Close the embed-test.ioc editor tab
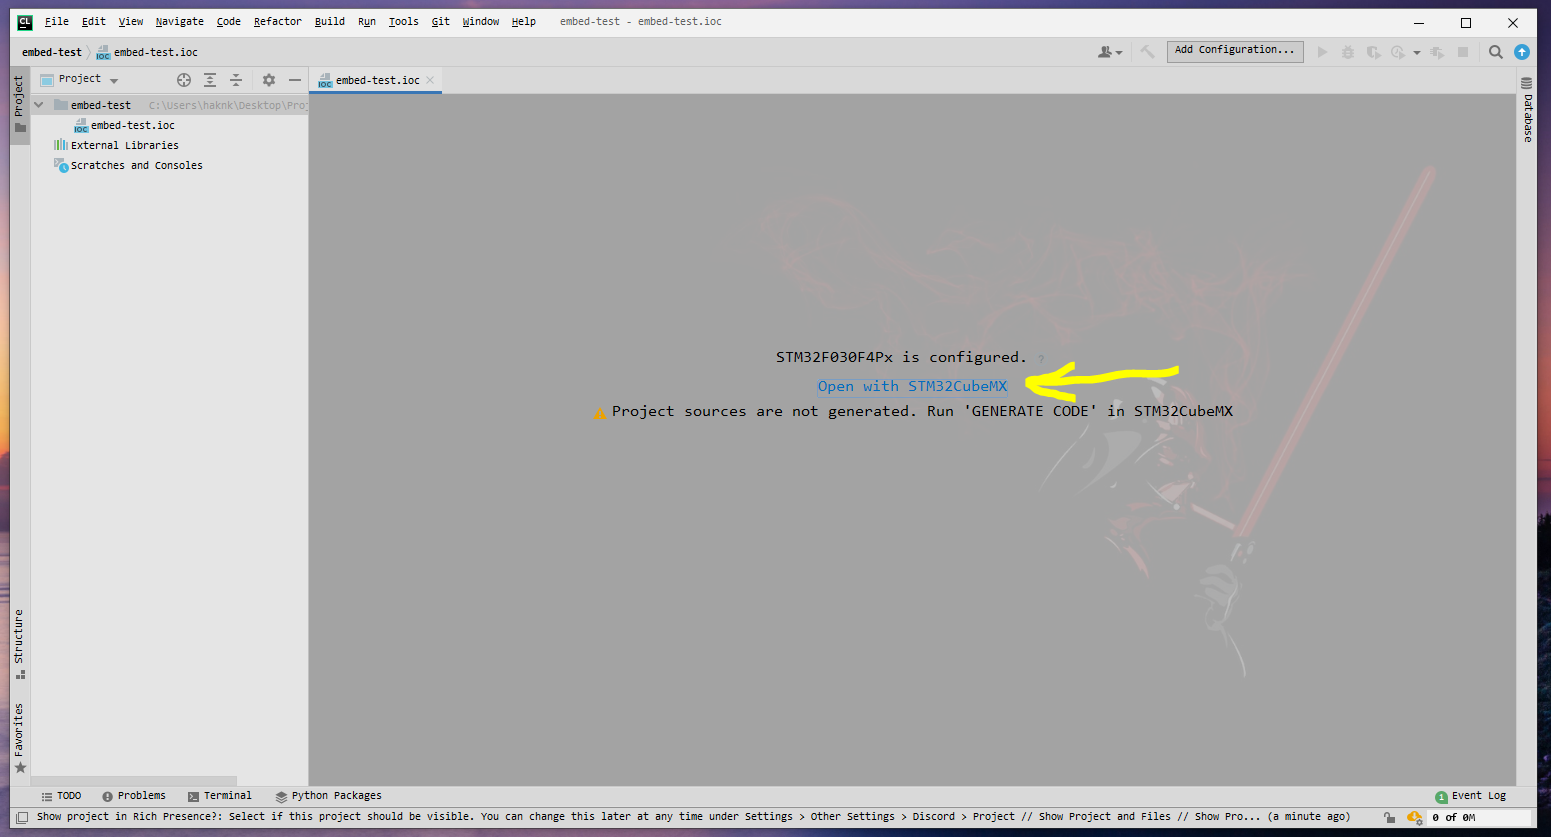The height and width of the screenshot is (837, 1551). (x=430, y=80)
